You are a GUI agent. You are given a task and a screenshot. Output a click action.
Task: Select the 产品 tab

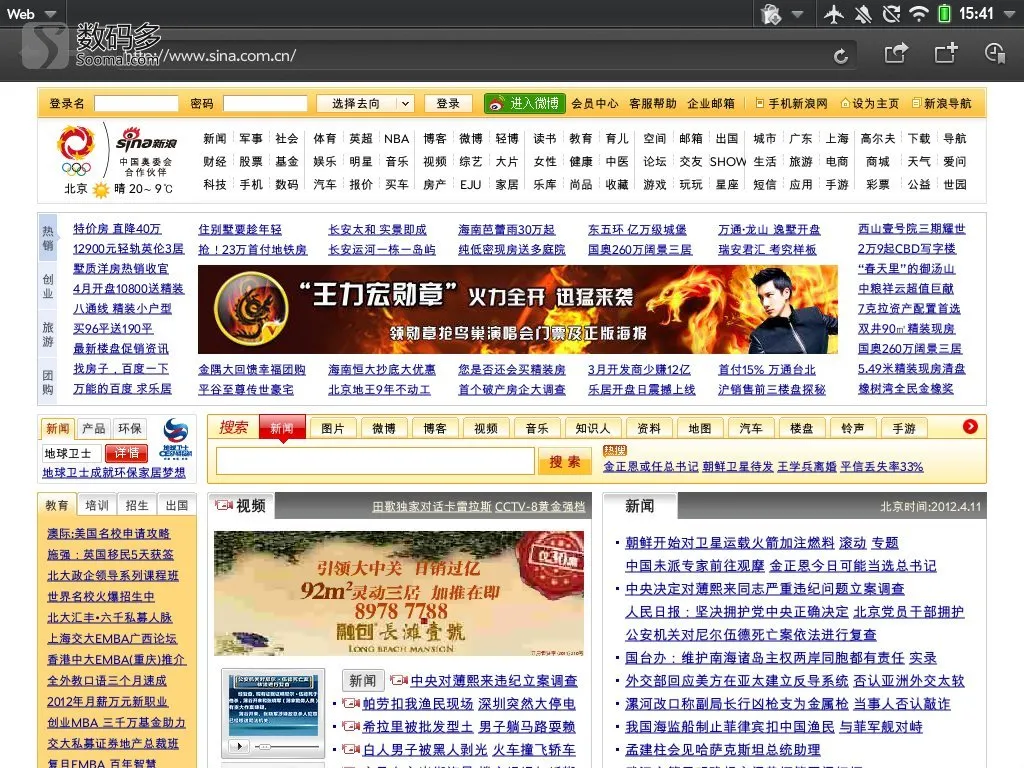[93, 428]
